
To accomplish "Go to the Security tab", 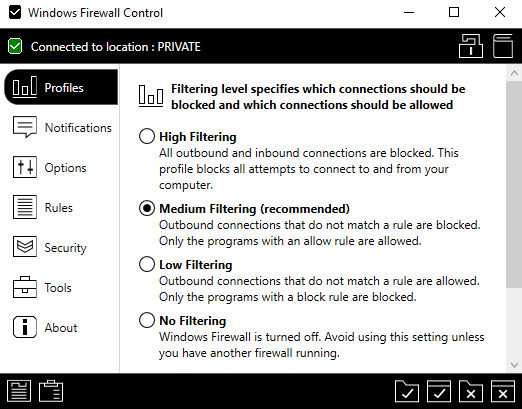I will 61,247.
